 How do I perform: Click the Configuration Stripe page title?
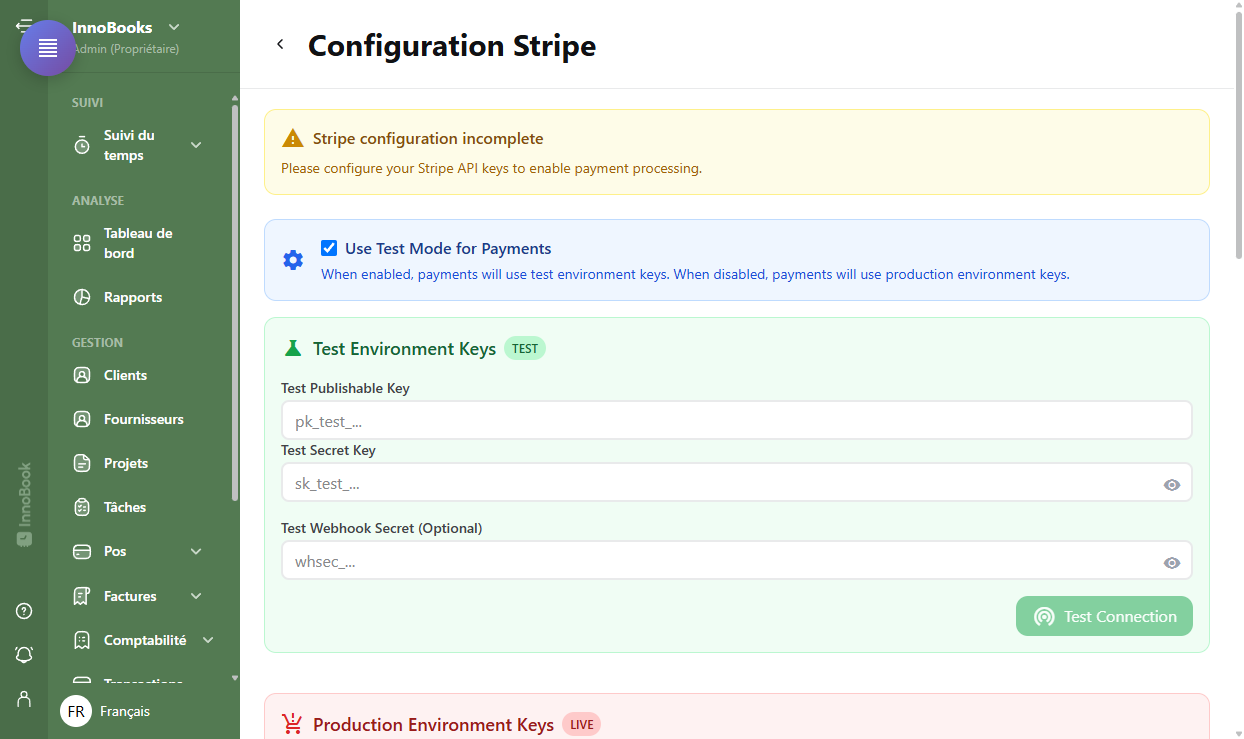[452, 45]
